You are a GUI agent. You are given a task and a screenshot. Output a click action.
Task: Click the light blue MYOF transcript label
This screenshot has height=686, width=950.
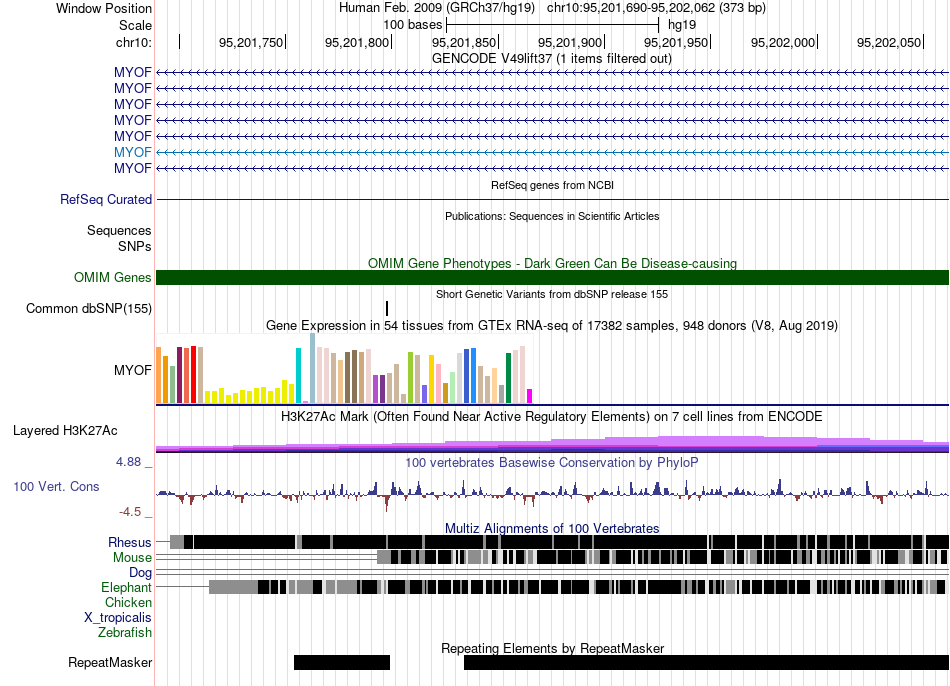pyautogui.click(x=133, y=152)
